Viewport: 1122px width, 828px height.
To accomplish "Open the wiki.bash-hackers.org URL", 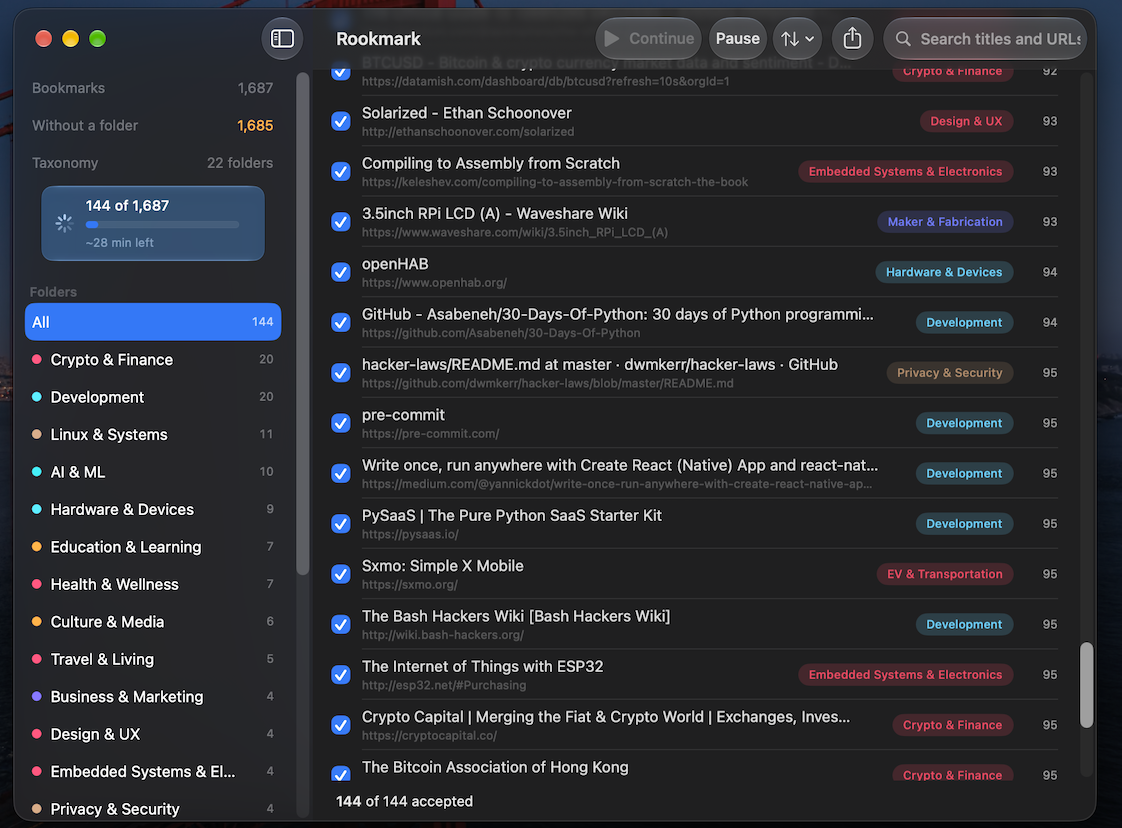I will point(443,635).
